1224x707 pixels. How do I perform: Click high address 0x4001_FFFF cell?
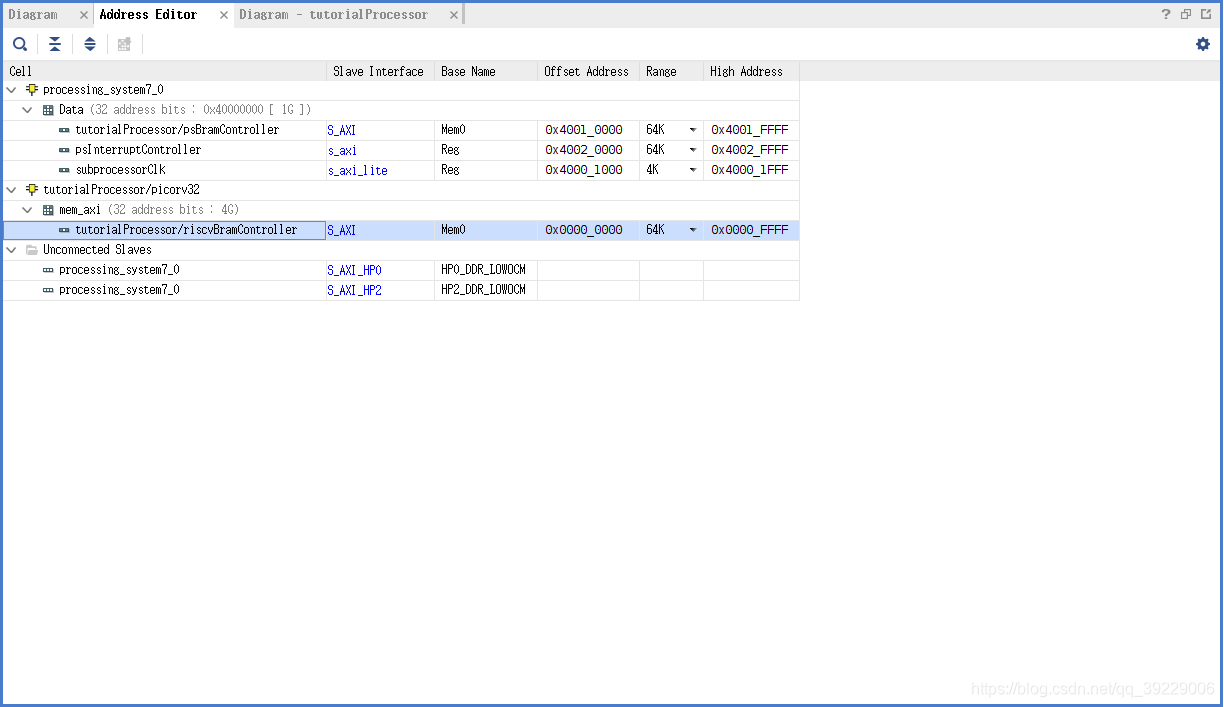point(751,130)
